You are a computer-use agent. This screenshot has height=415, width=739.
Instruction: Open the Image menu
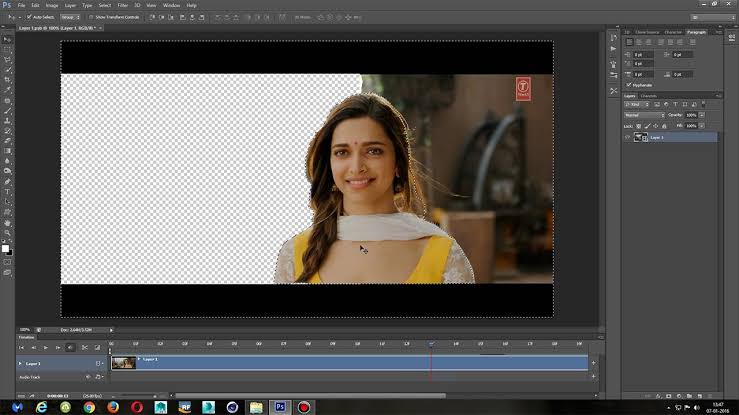tap(52, 5)
